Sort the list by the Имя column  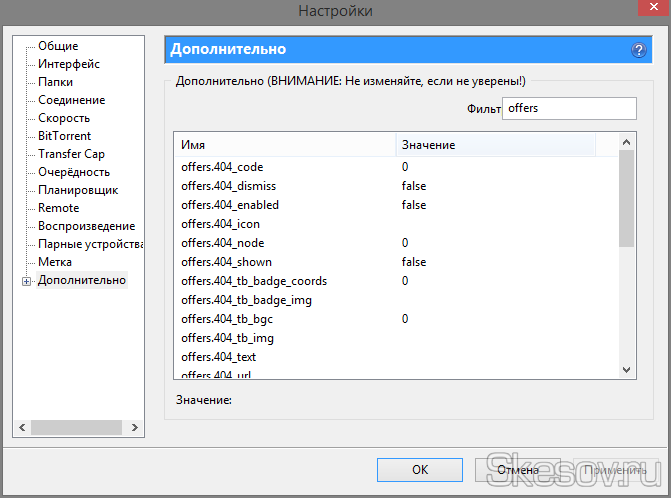(x=285, y=145)
